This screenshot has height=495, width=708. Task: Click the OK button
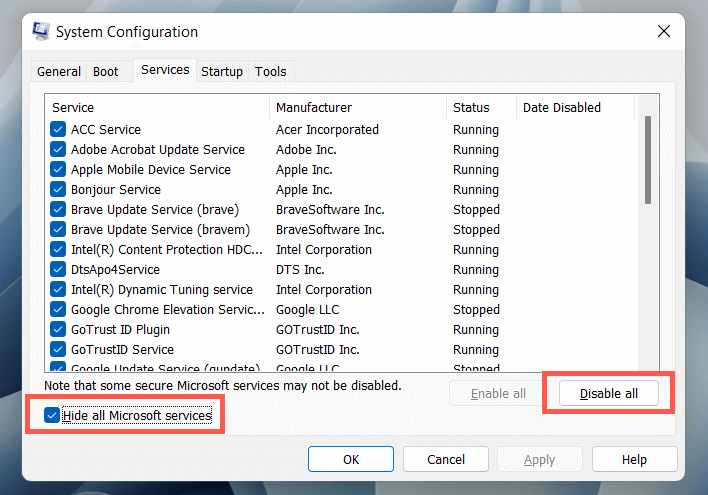pos(351,460)
